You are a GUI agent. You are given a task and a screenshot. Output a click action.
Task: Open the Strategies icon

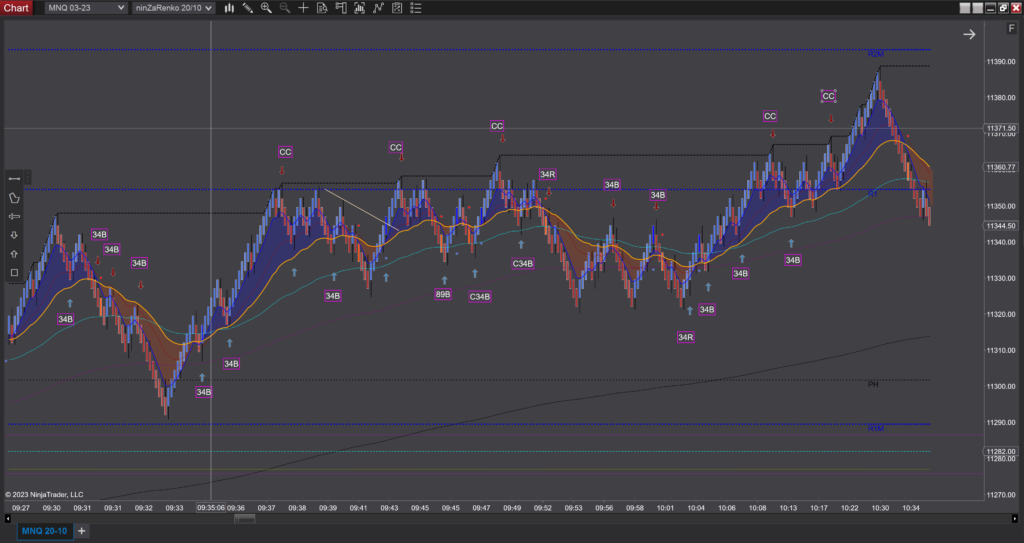(x=396, y=8)
